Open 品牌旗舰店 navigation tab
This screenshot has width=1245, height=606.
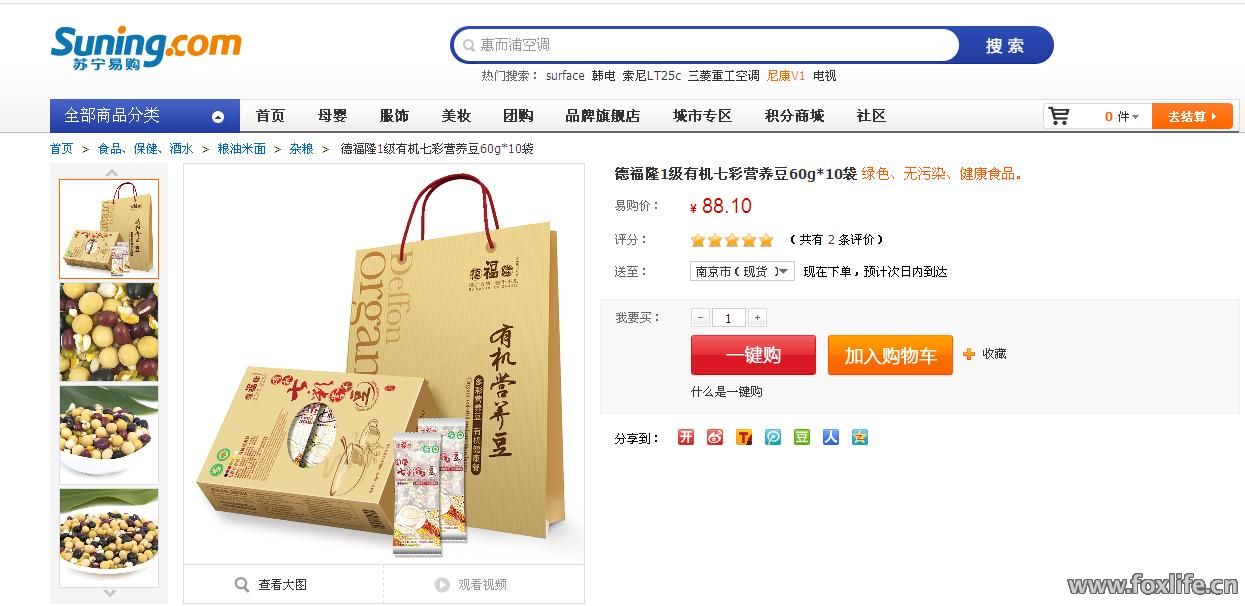602,116
